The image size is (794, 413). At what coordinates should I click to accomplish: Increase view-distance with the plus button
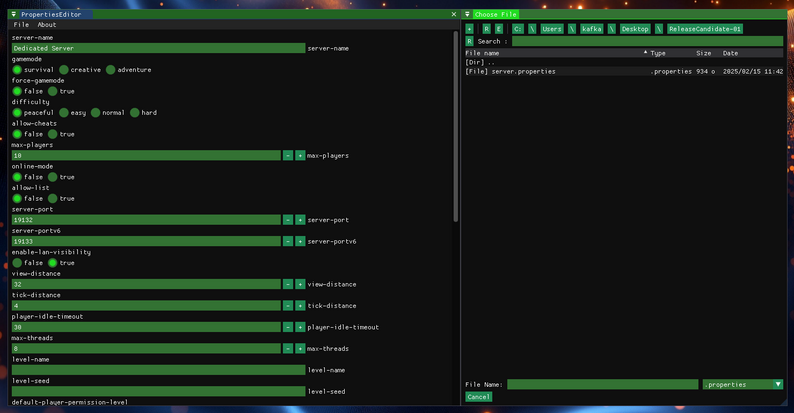(300, 284)
